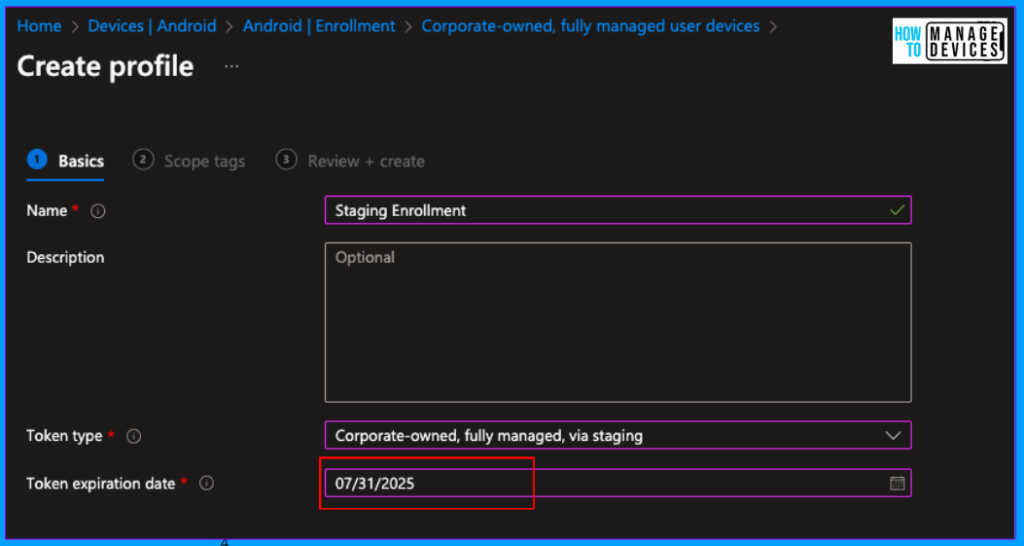
Task: Click the Token expiration date field
Action: [x=618, y=483]
